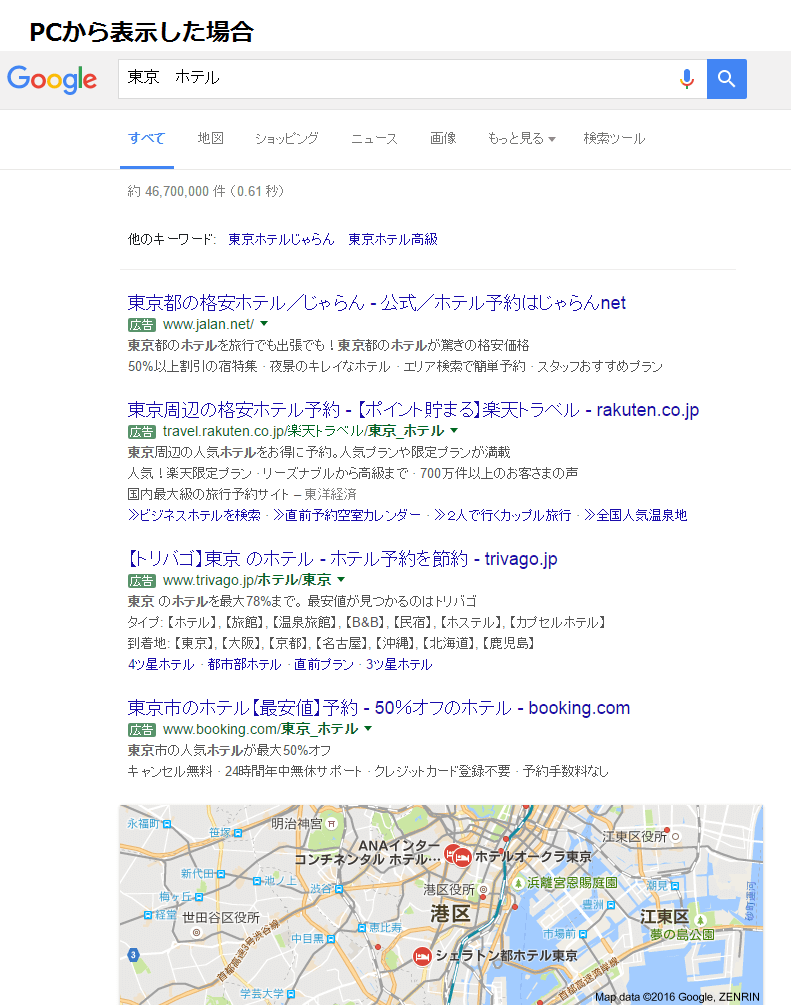The width and height of the screenshot is (791, 1005).
Task: Click 浜離宮恩賜庭園 park marker on map
Action: click(x=519, y=883)
